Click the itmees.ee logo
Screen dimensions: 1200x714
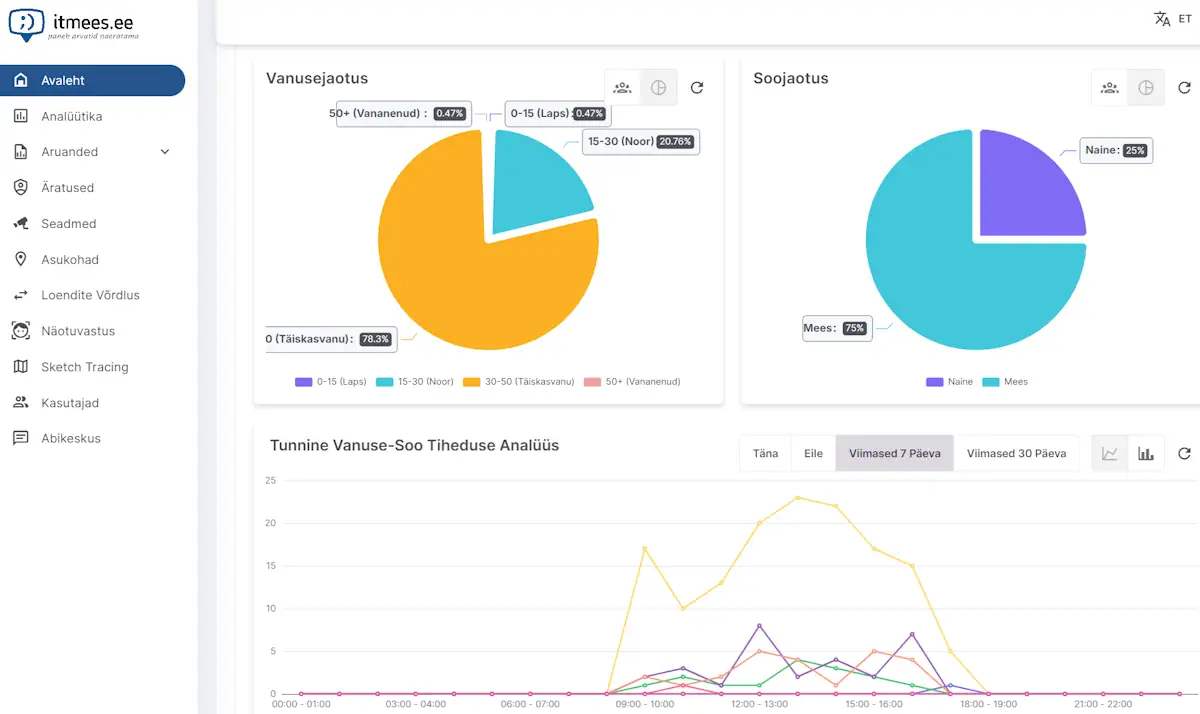(73, 26)
